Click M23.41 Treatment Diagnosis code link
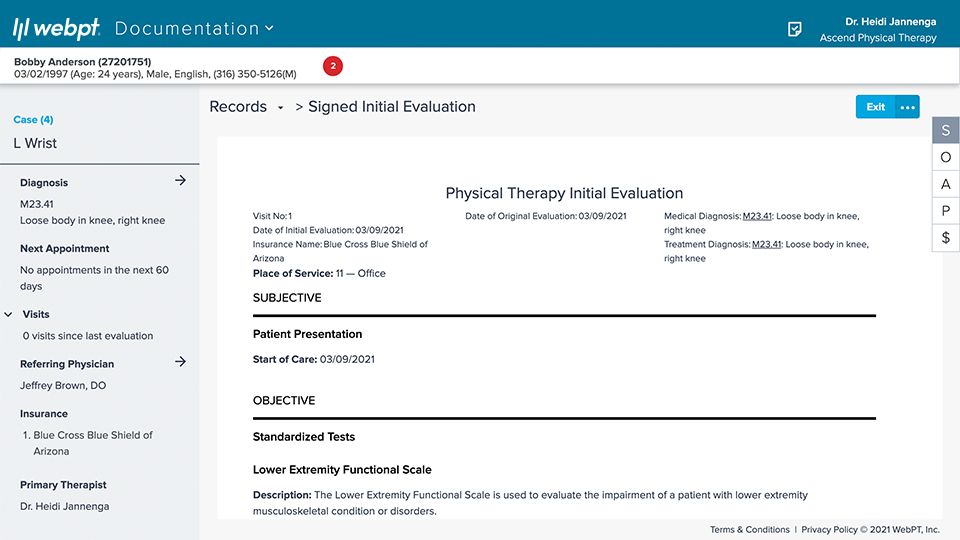The width and height of the screenshot is (960, 540). click(x=767, y=244)
